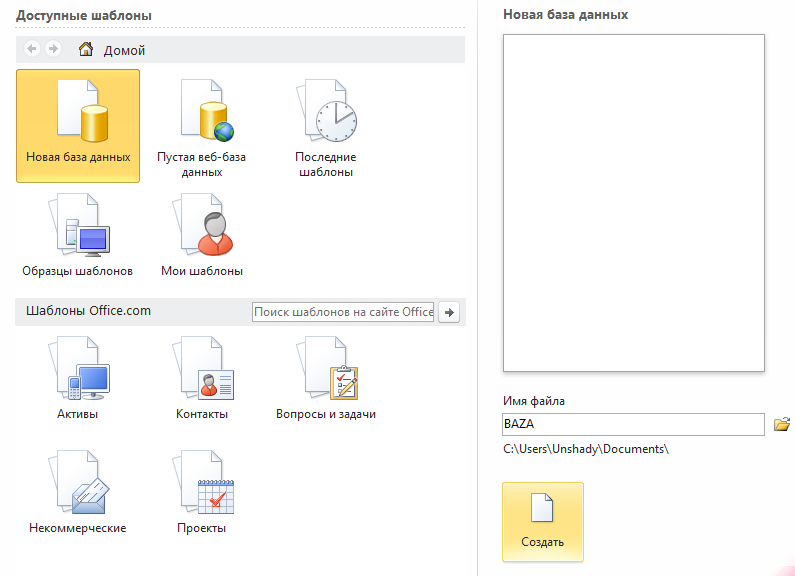Click the Создать button
This screenshot has height=576, width=795.
pyautogui.click(x=543, y=522)
